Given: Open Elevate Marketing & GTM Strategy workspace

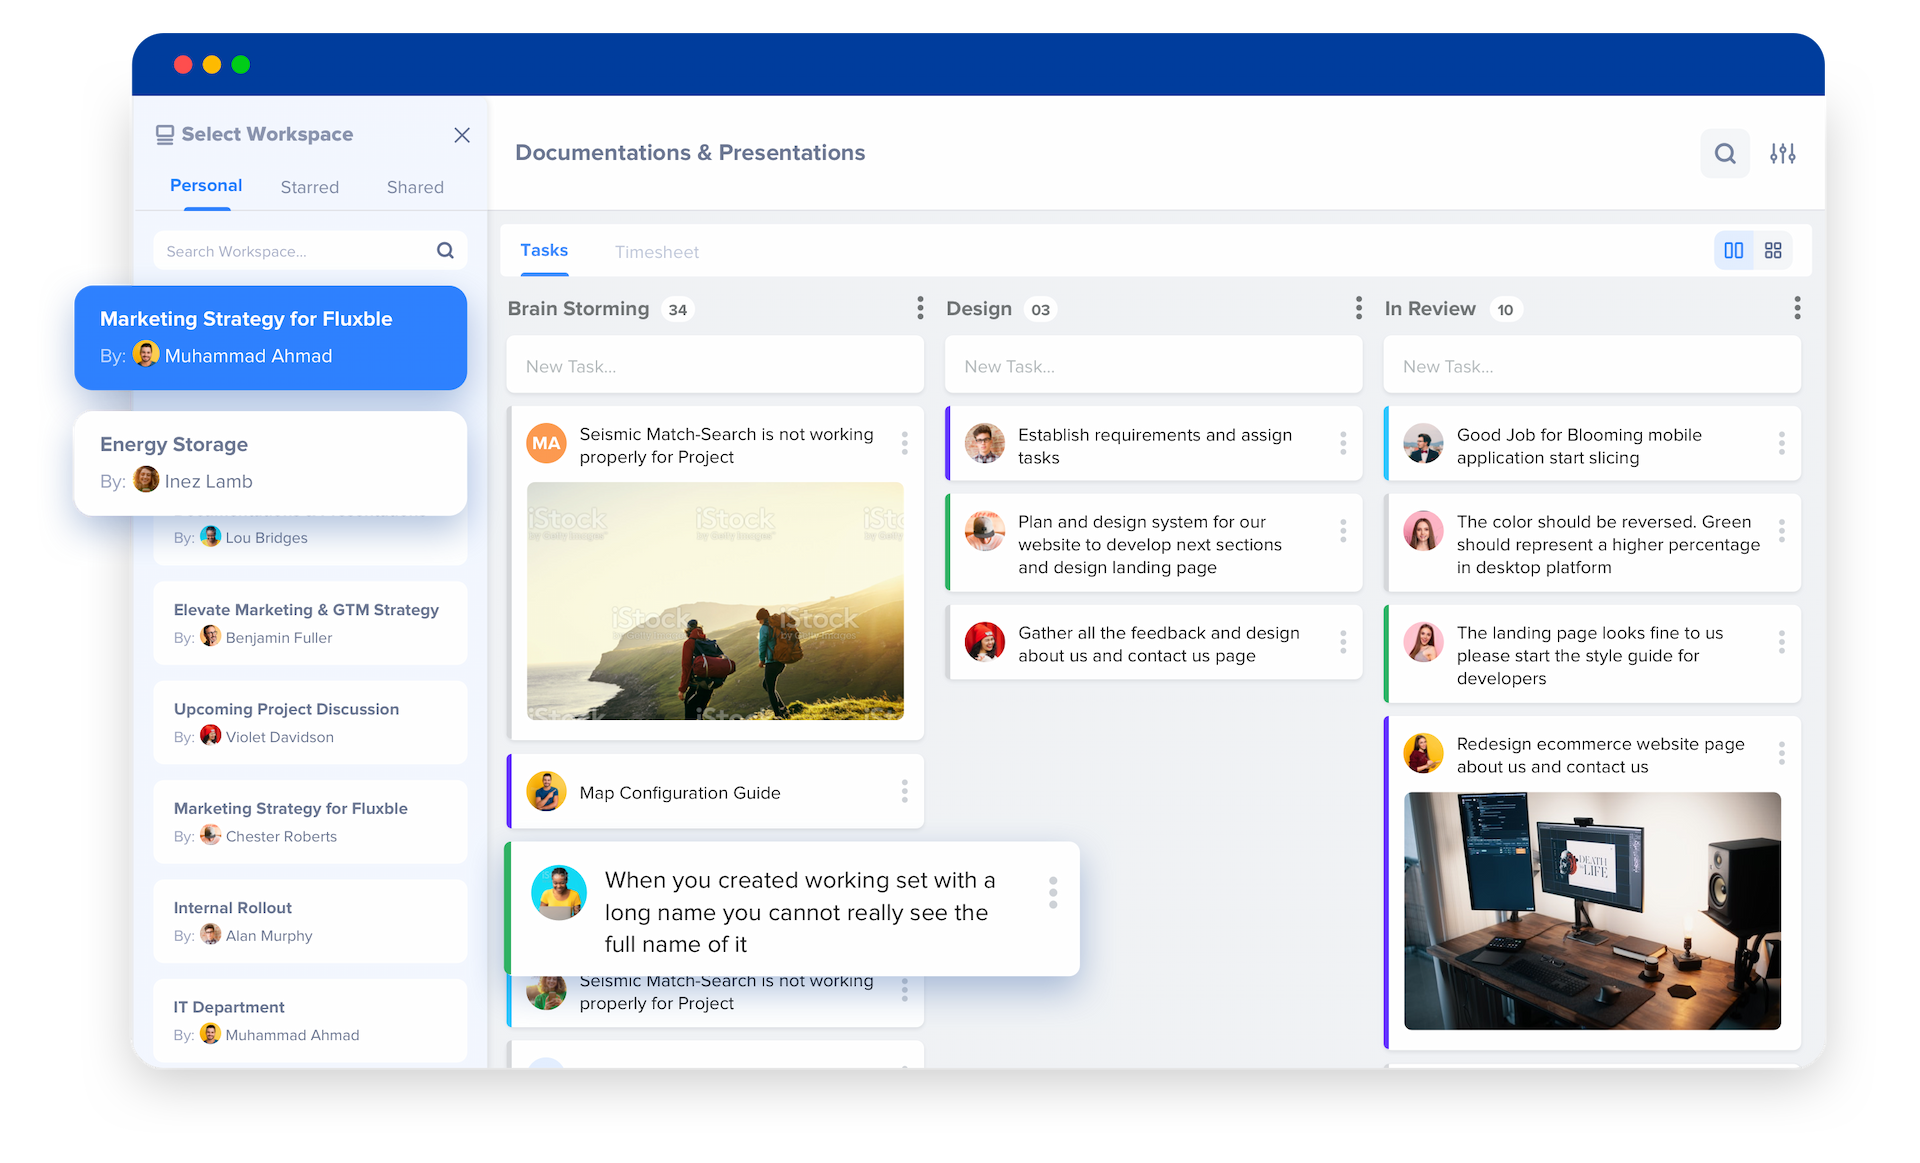Looking at the screenshot, I should (310, 623).
